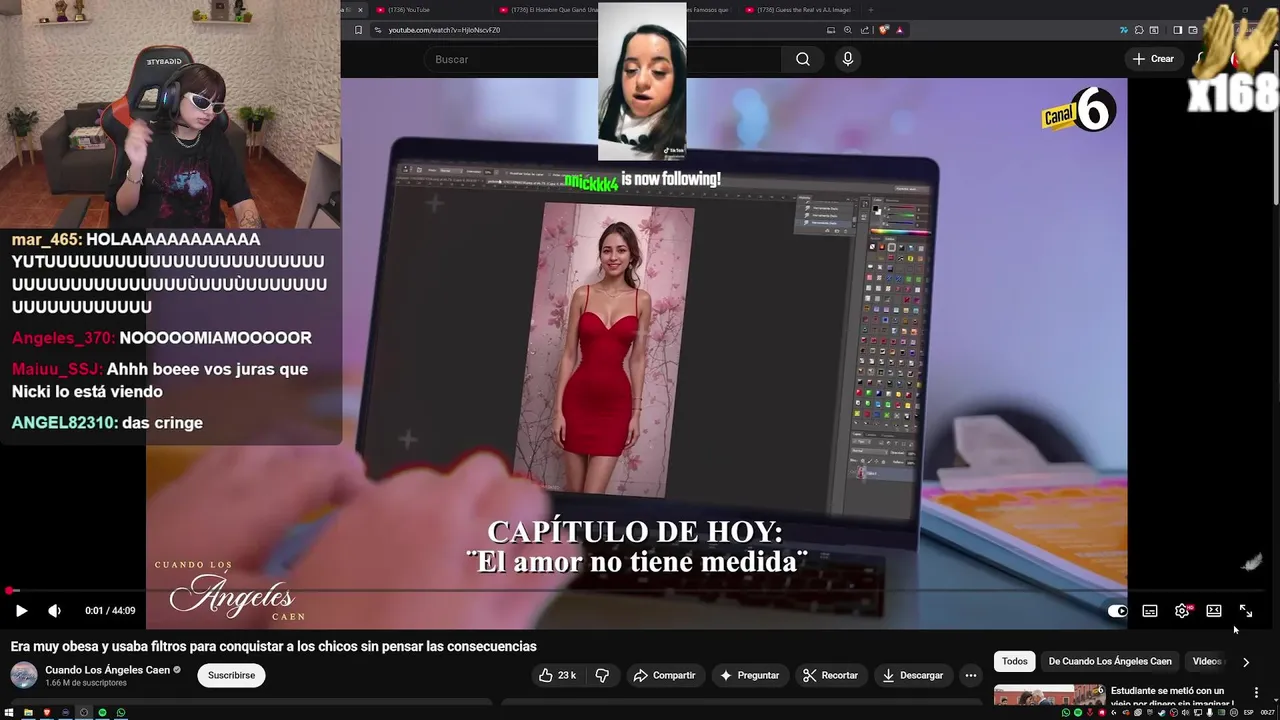The image size is (1280, 720).
Task: Click the 1.66 M de suscriptores text
Action: pyautogui.click(x=86, y=683)
